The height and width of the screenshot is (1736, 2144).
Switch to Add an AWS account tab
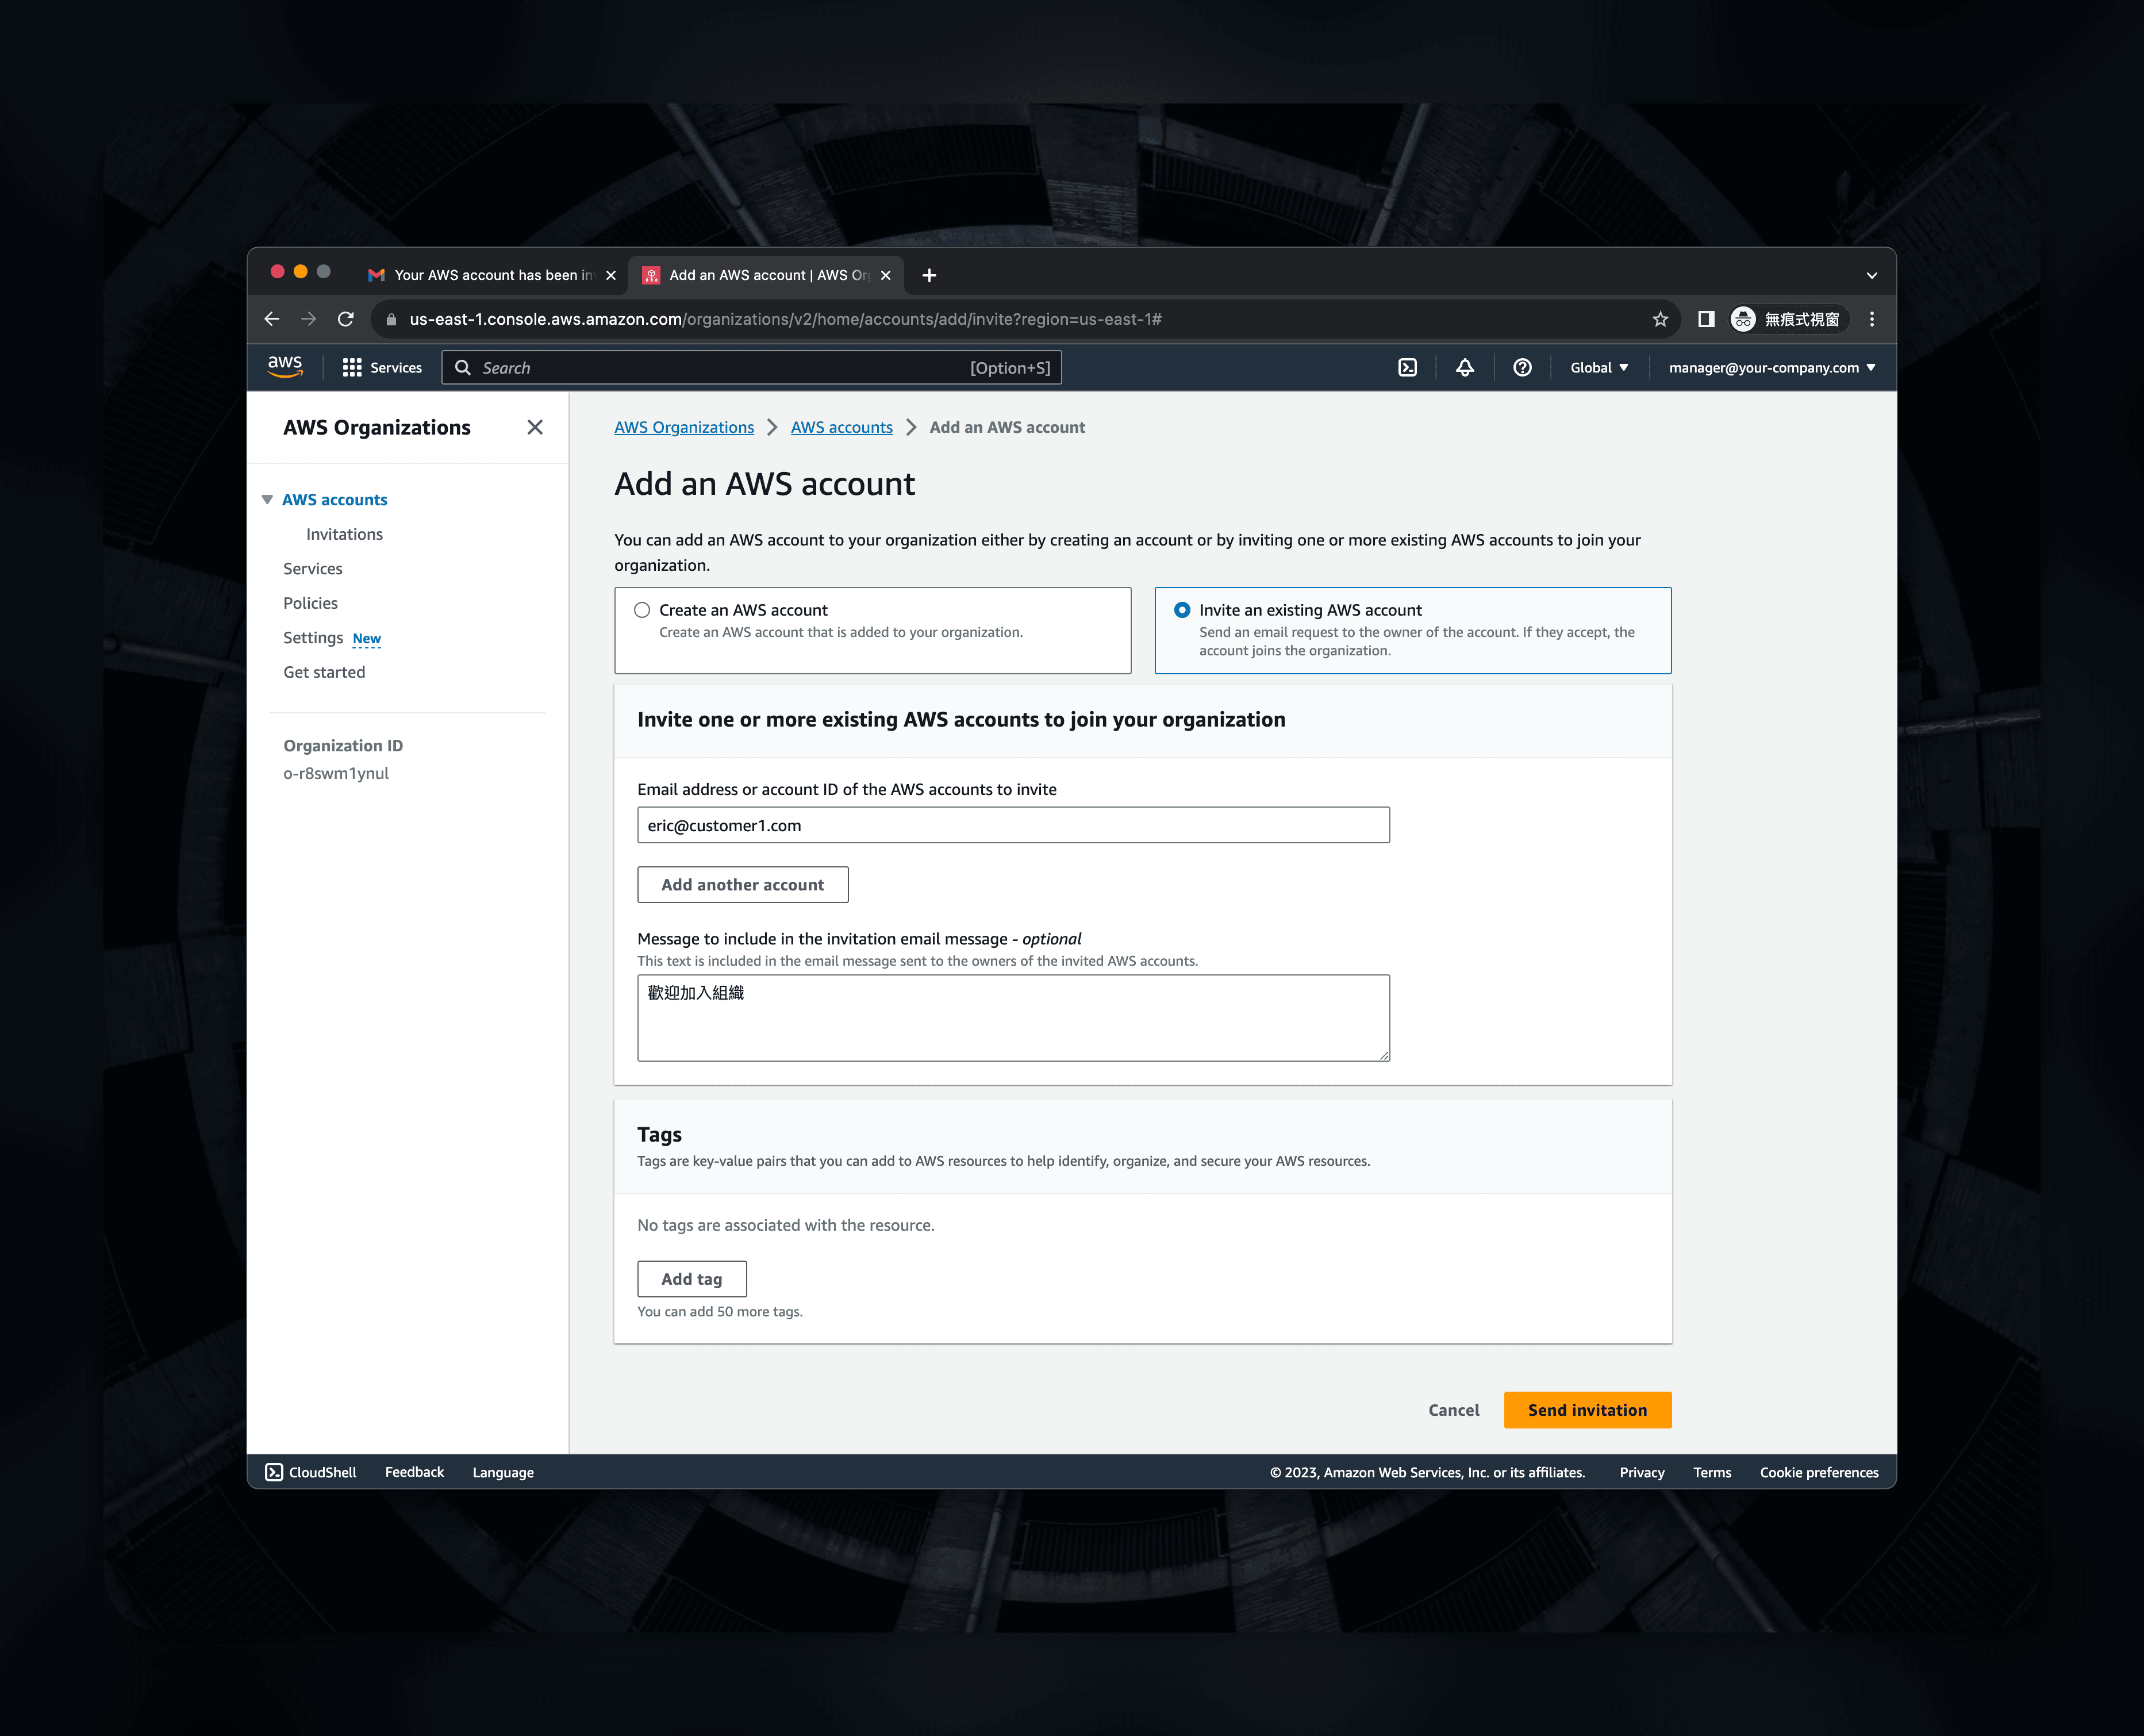766,275
